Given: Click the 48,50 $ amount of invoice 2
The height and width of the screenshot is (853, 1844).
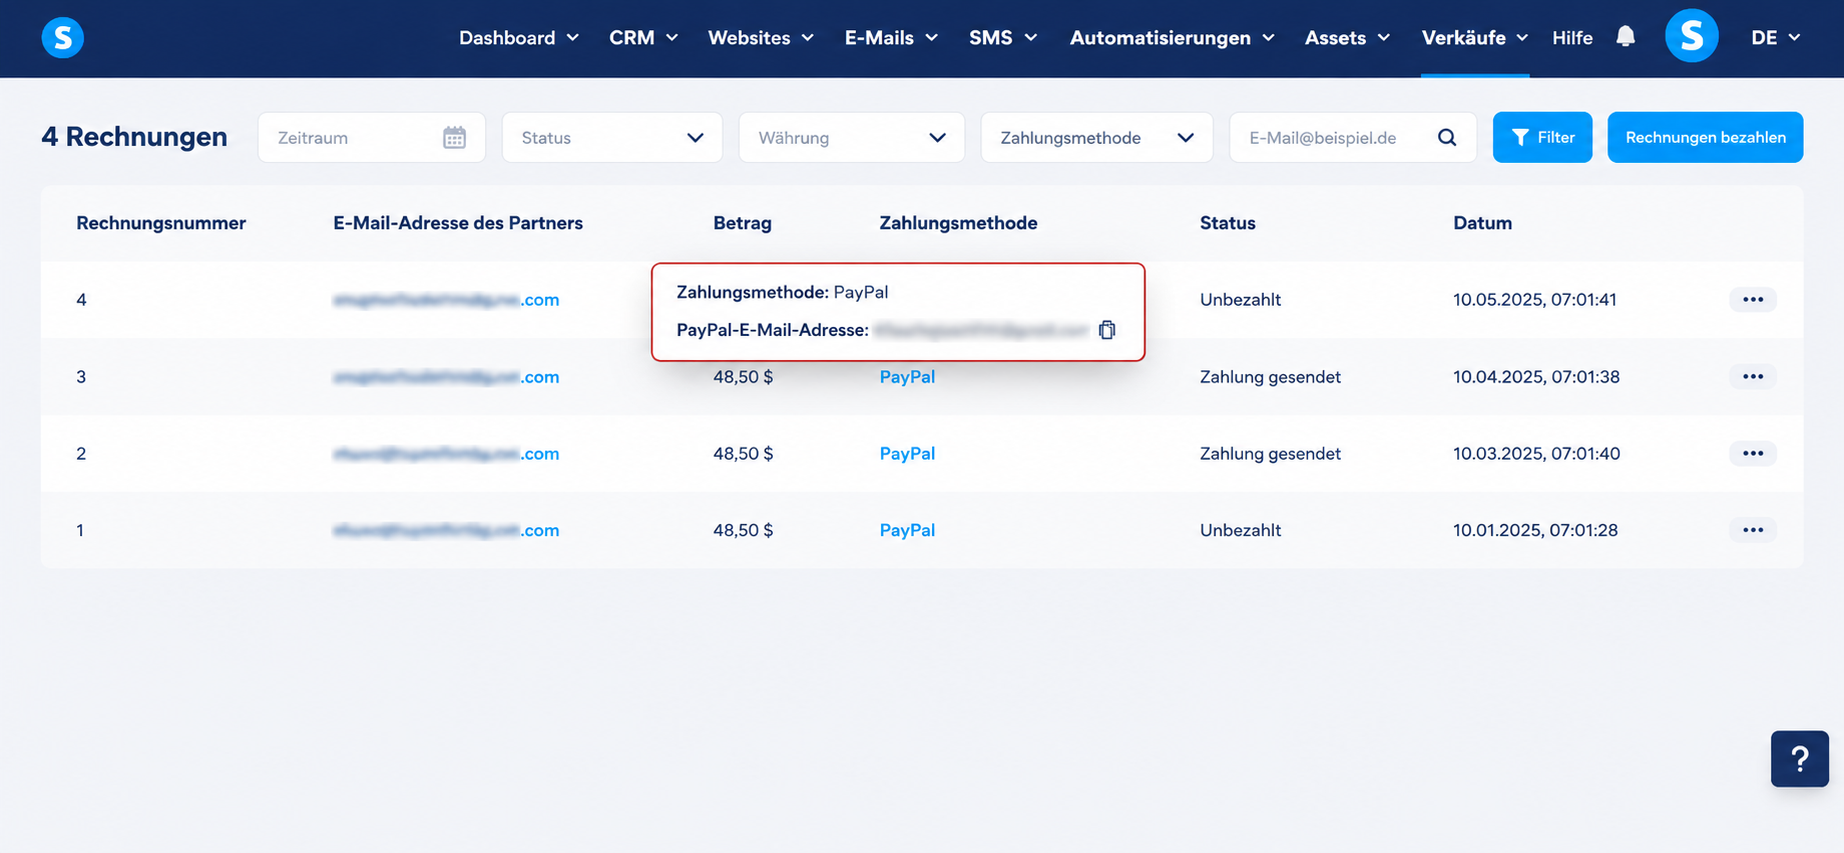Looking at the screenshot, I should click(x=743, y=453).
